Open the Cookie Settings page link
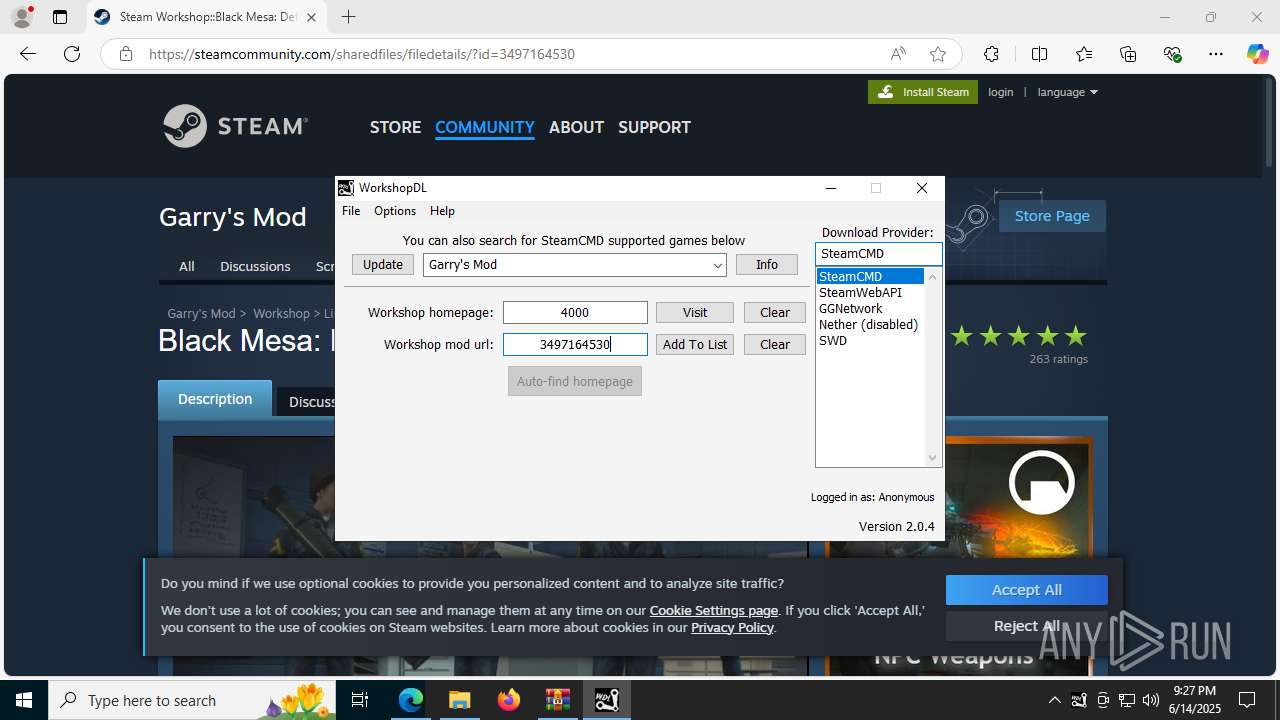This screenshot has width=1280, height=720. click(x=713, y=610)
